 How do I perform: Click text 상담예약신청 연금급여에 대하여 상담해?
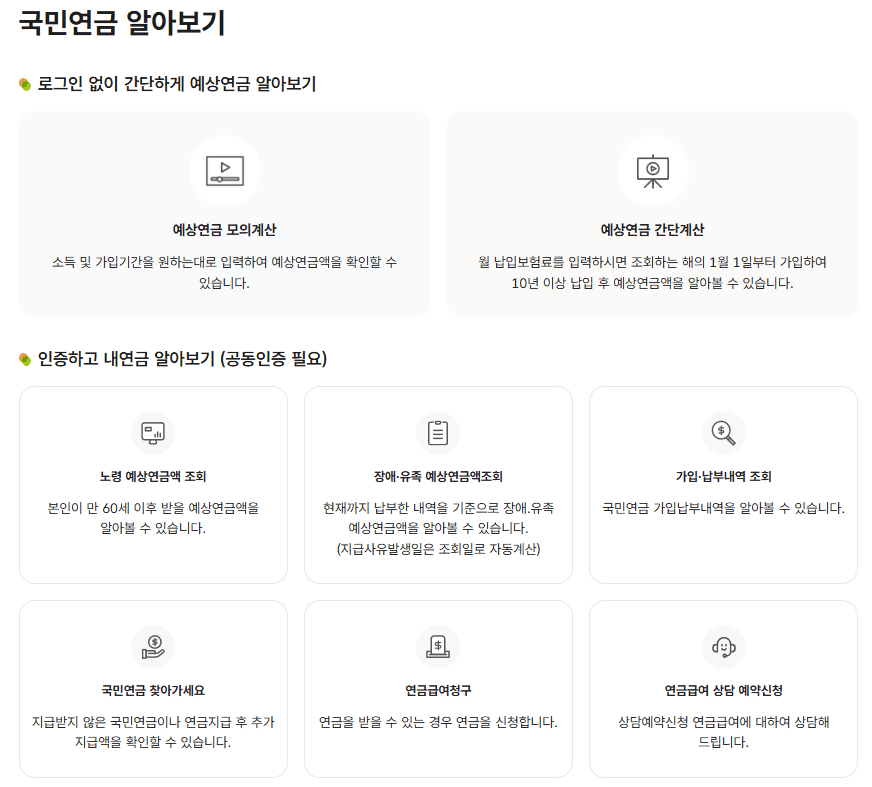(724, 722)
